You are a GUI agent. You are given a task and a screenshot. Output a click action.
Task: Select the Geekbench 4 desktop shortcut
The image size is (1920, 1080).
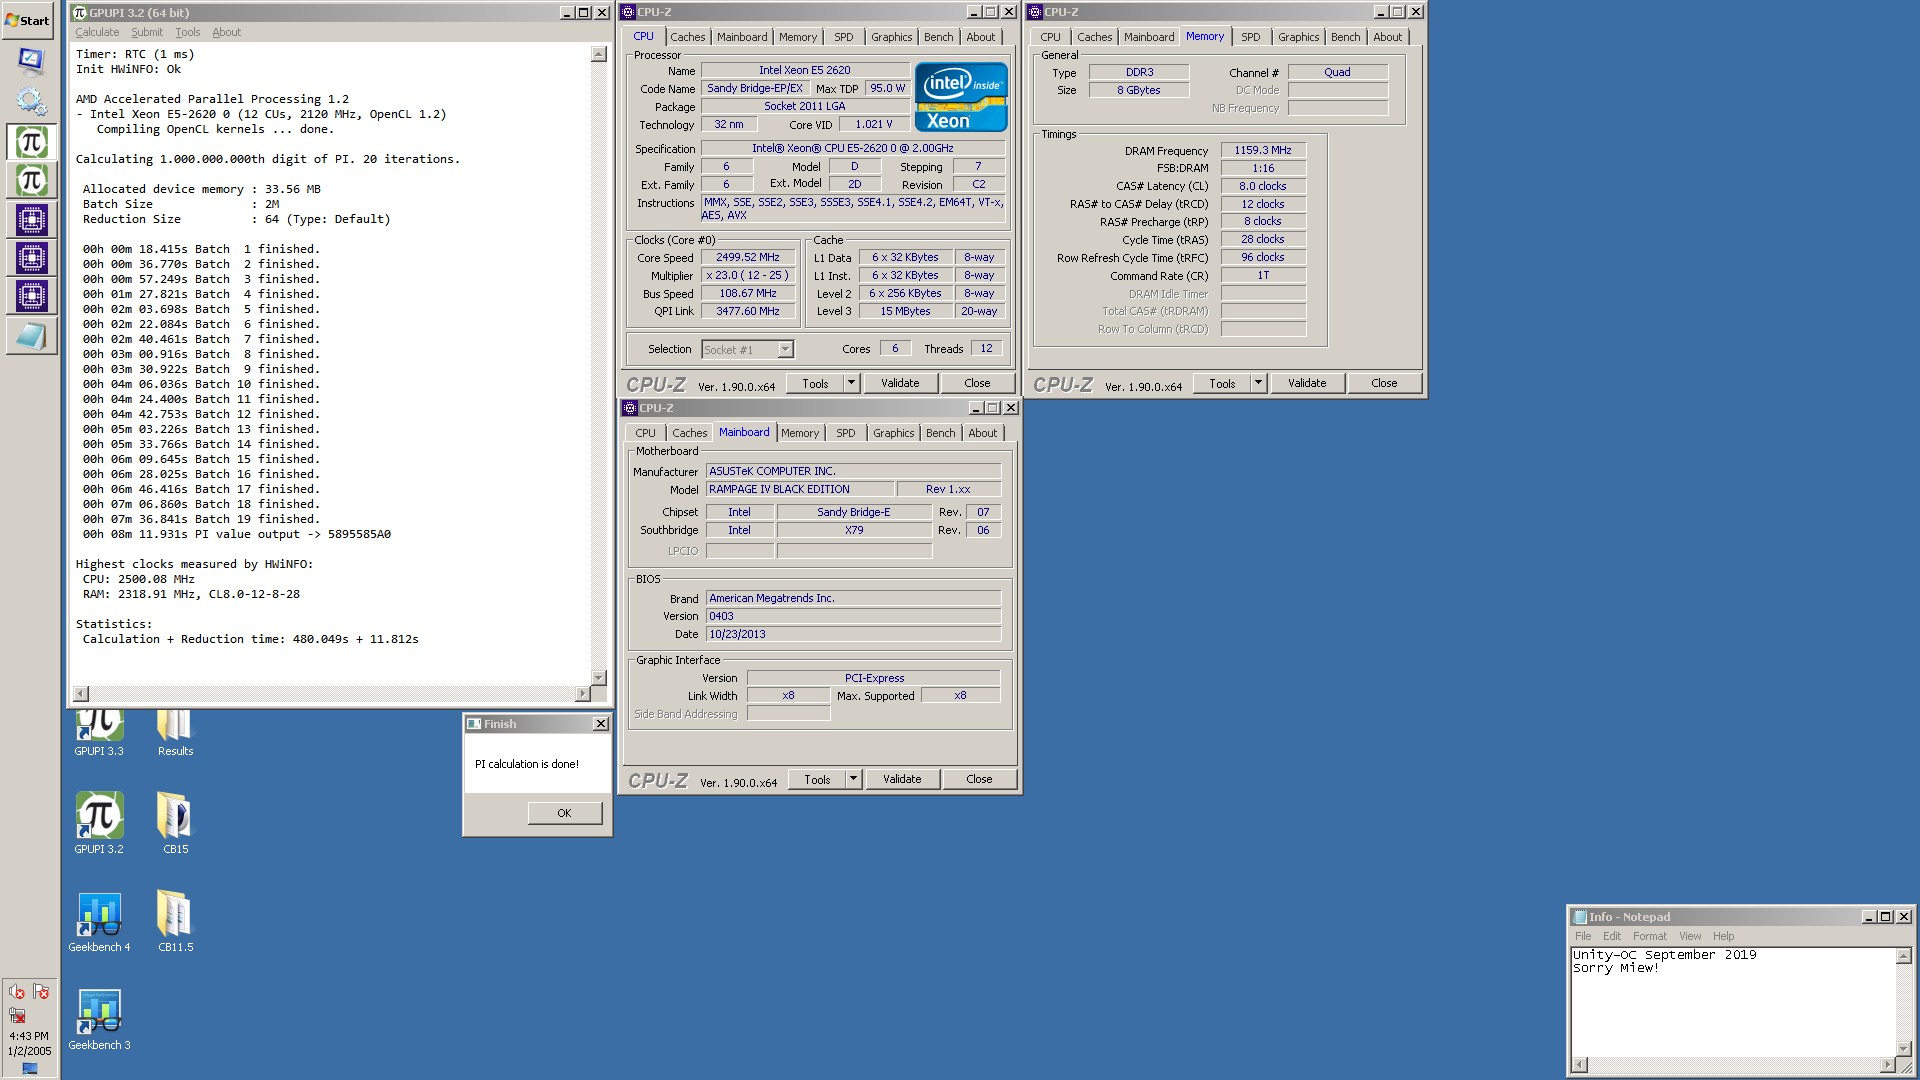[x=99, y=921]
